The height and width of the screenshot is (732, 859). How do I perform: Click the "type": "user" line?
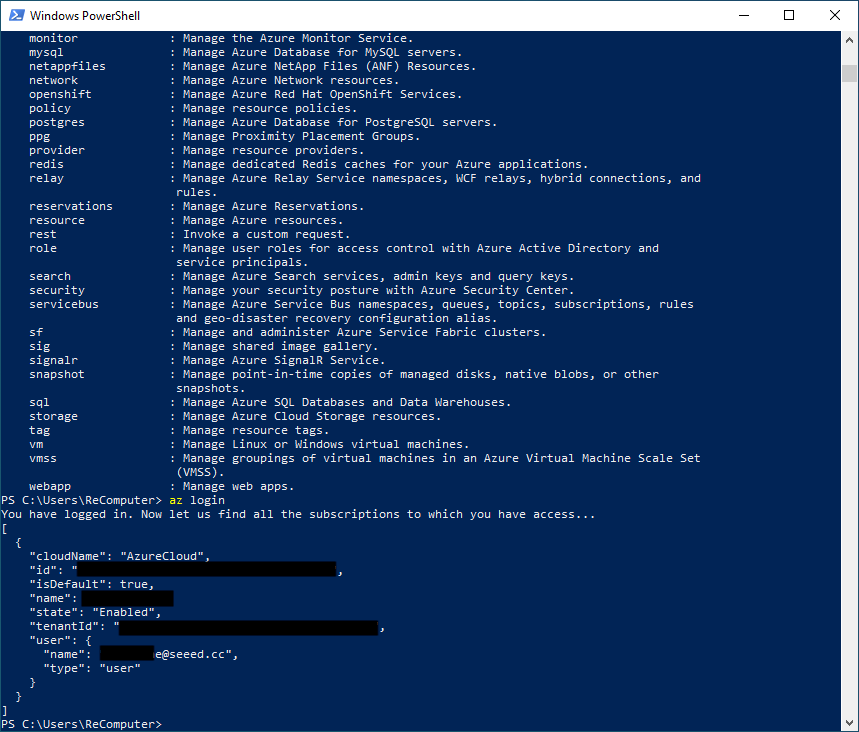pos(91,668)
